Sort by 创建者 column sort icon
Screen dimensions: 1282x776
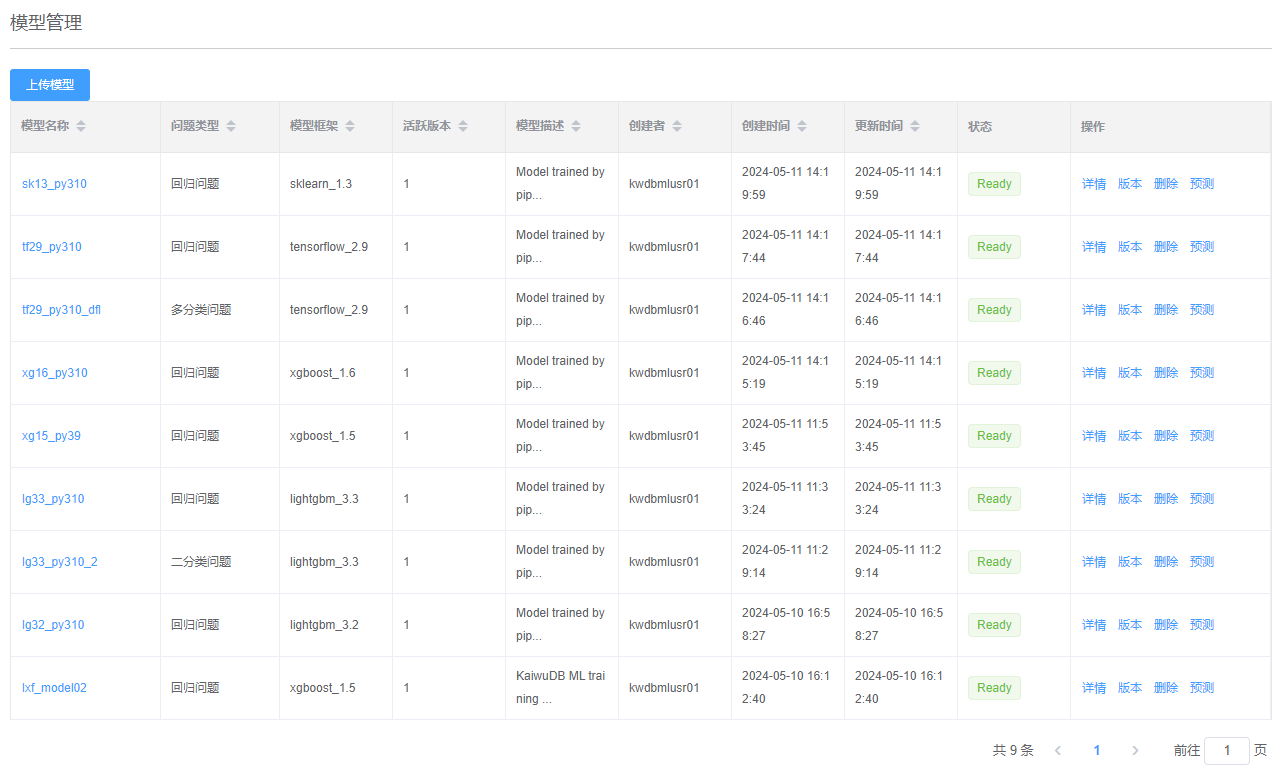pos(677,126)
